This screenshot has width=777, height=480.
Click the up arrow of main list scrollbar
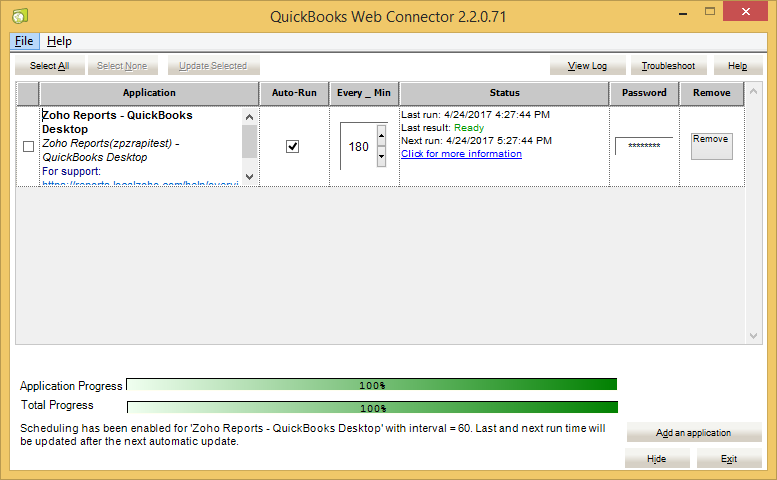pos(754,91)
